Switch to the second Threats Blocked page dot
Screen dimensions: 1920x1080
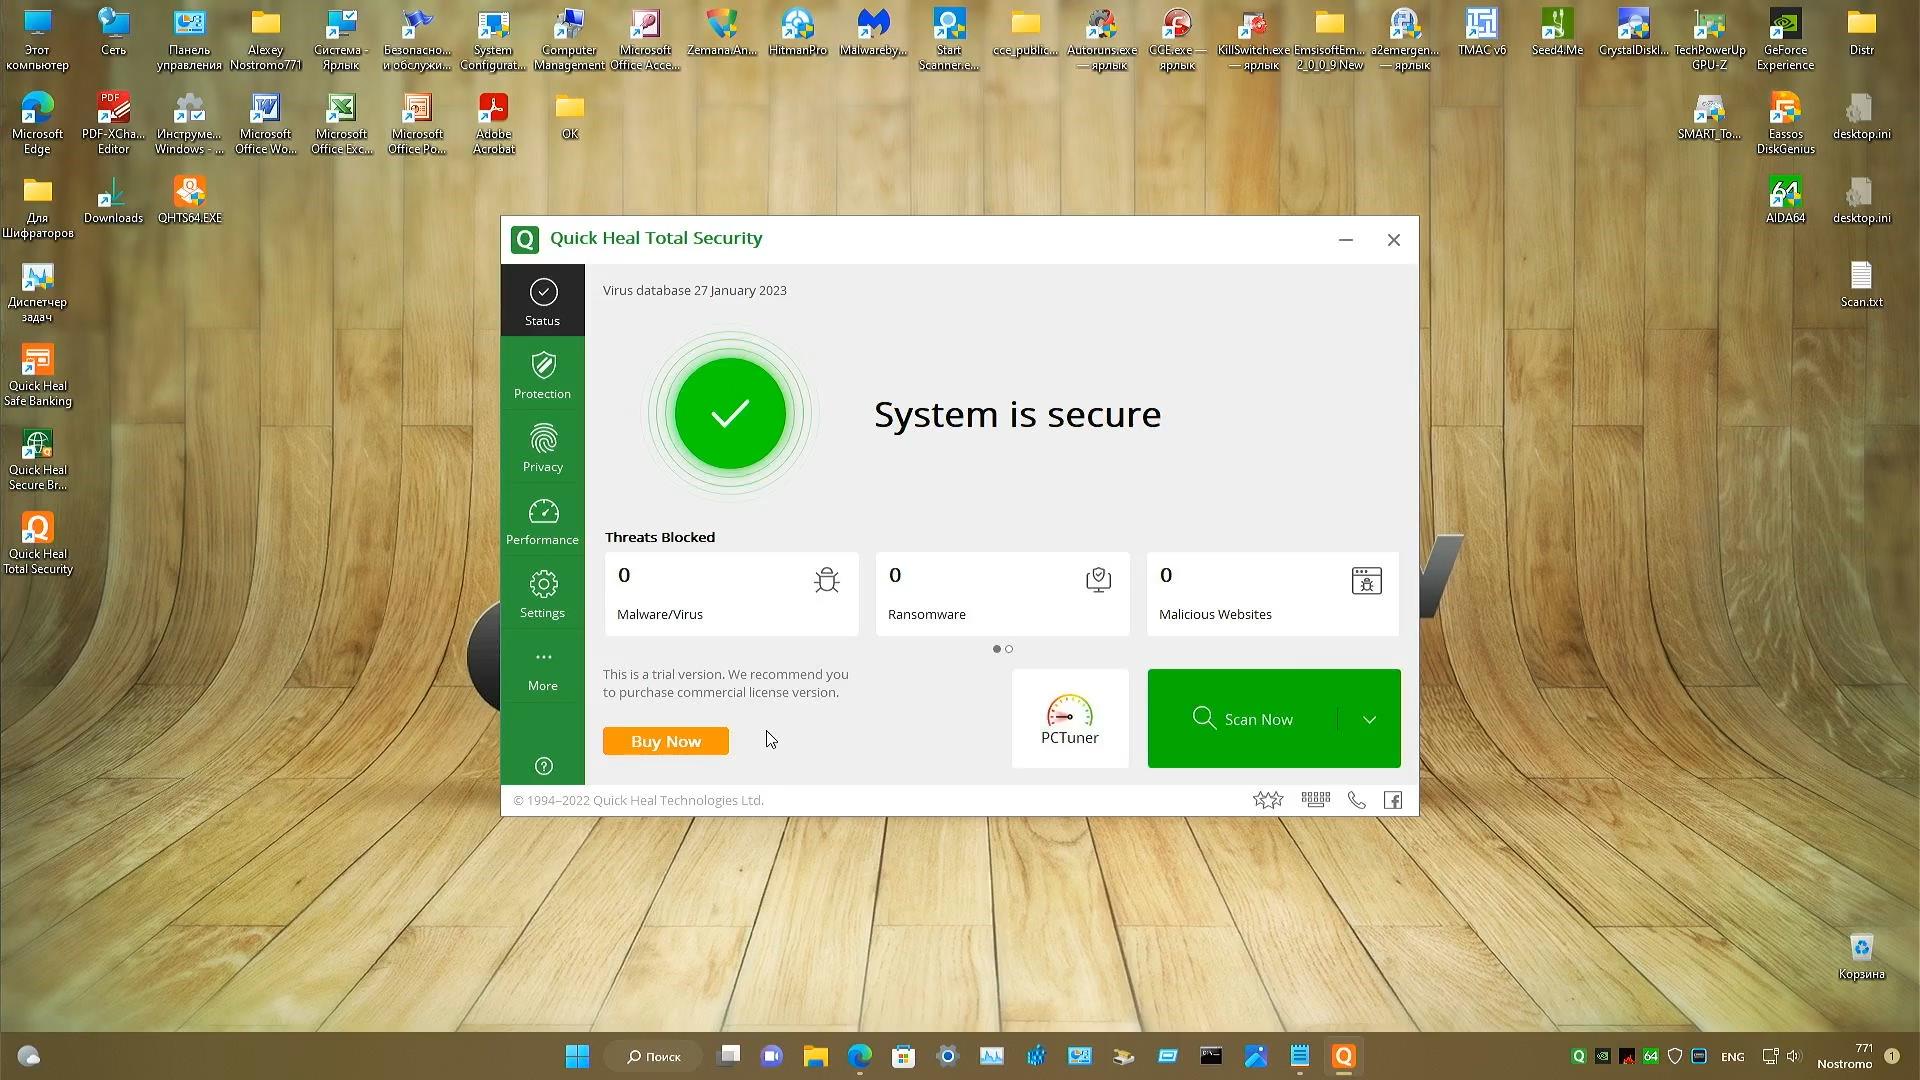pyautogui.click(x=1009, y=649)
